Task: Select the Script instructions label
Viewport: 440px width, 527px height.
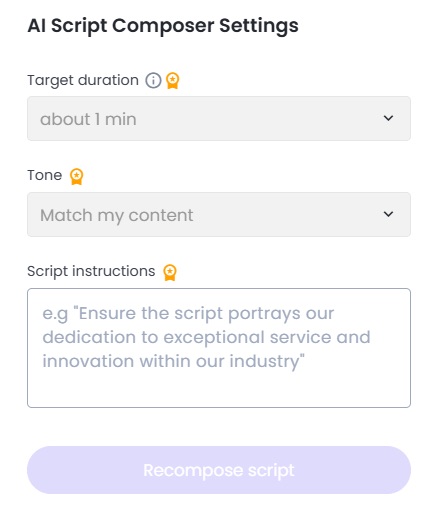Action: click(91, 271)
